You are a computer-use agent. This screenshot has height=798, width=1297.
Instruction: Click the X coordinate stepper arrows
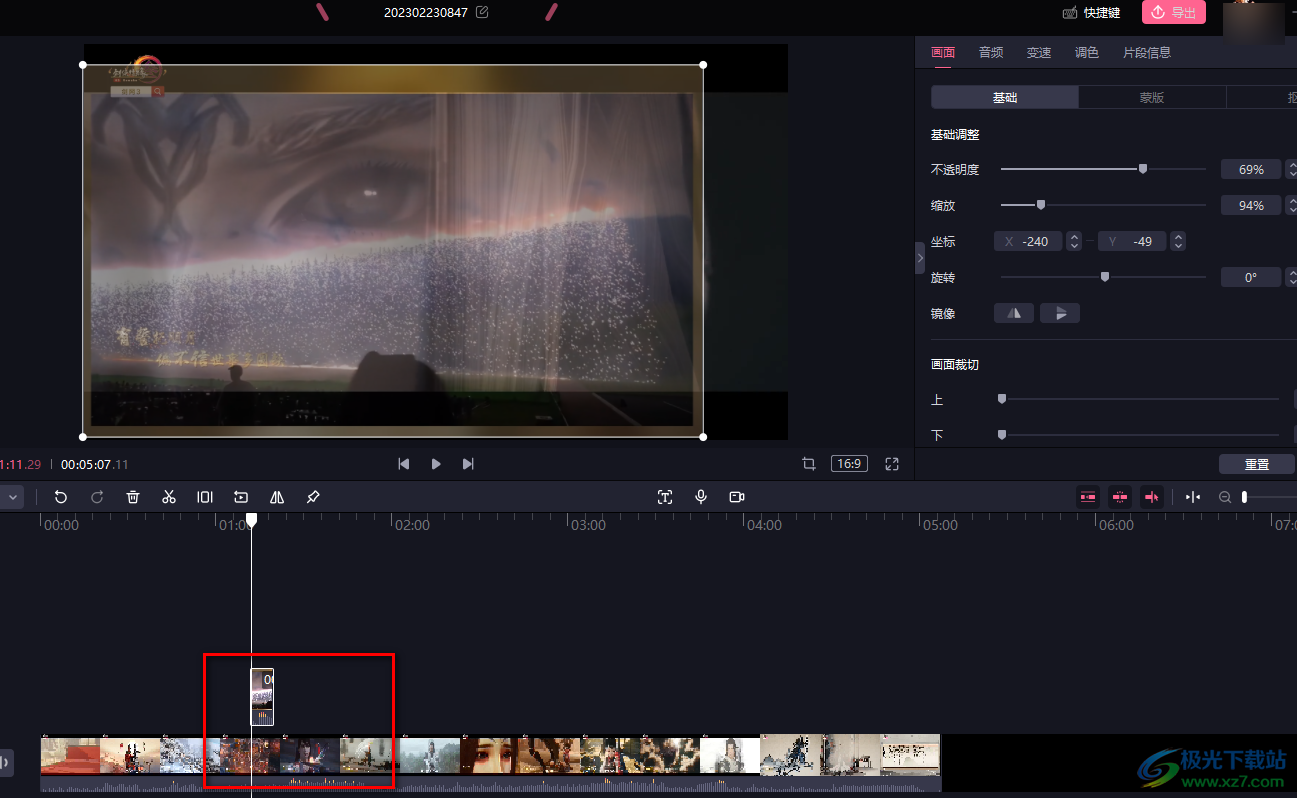coord(1074,241)
